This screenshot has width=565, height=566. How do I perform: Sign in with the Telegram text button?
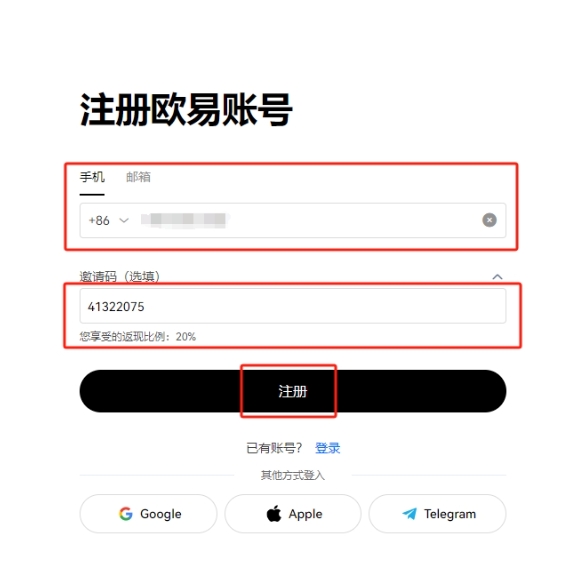[437, 514]
